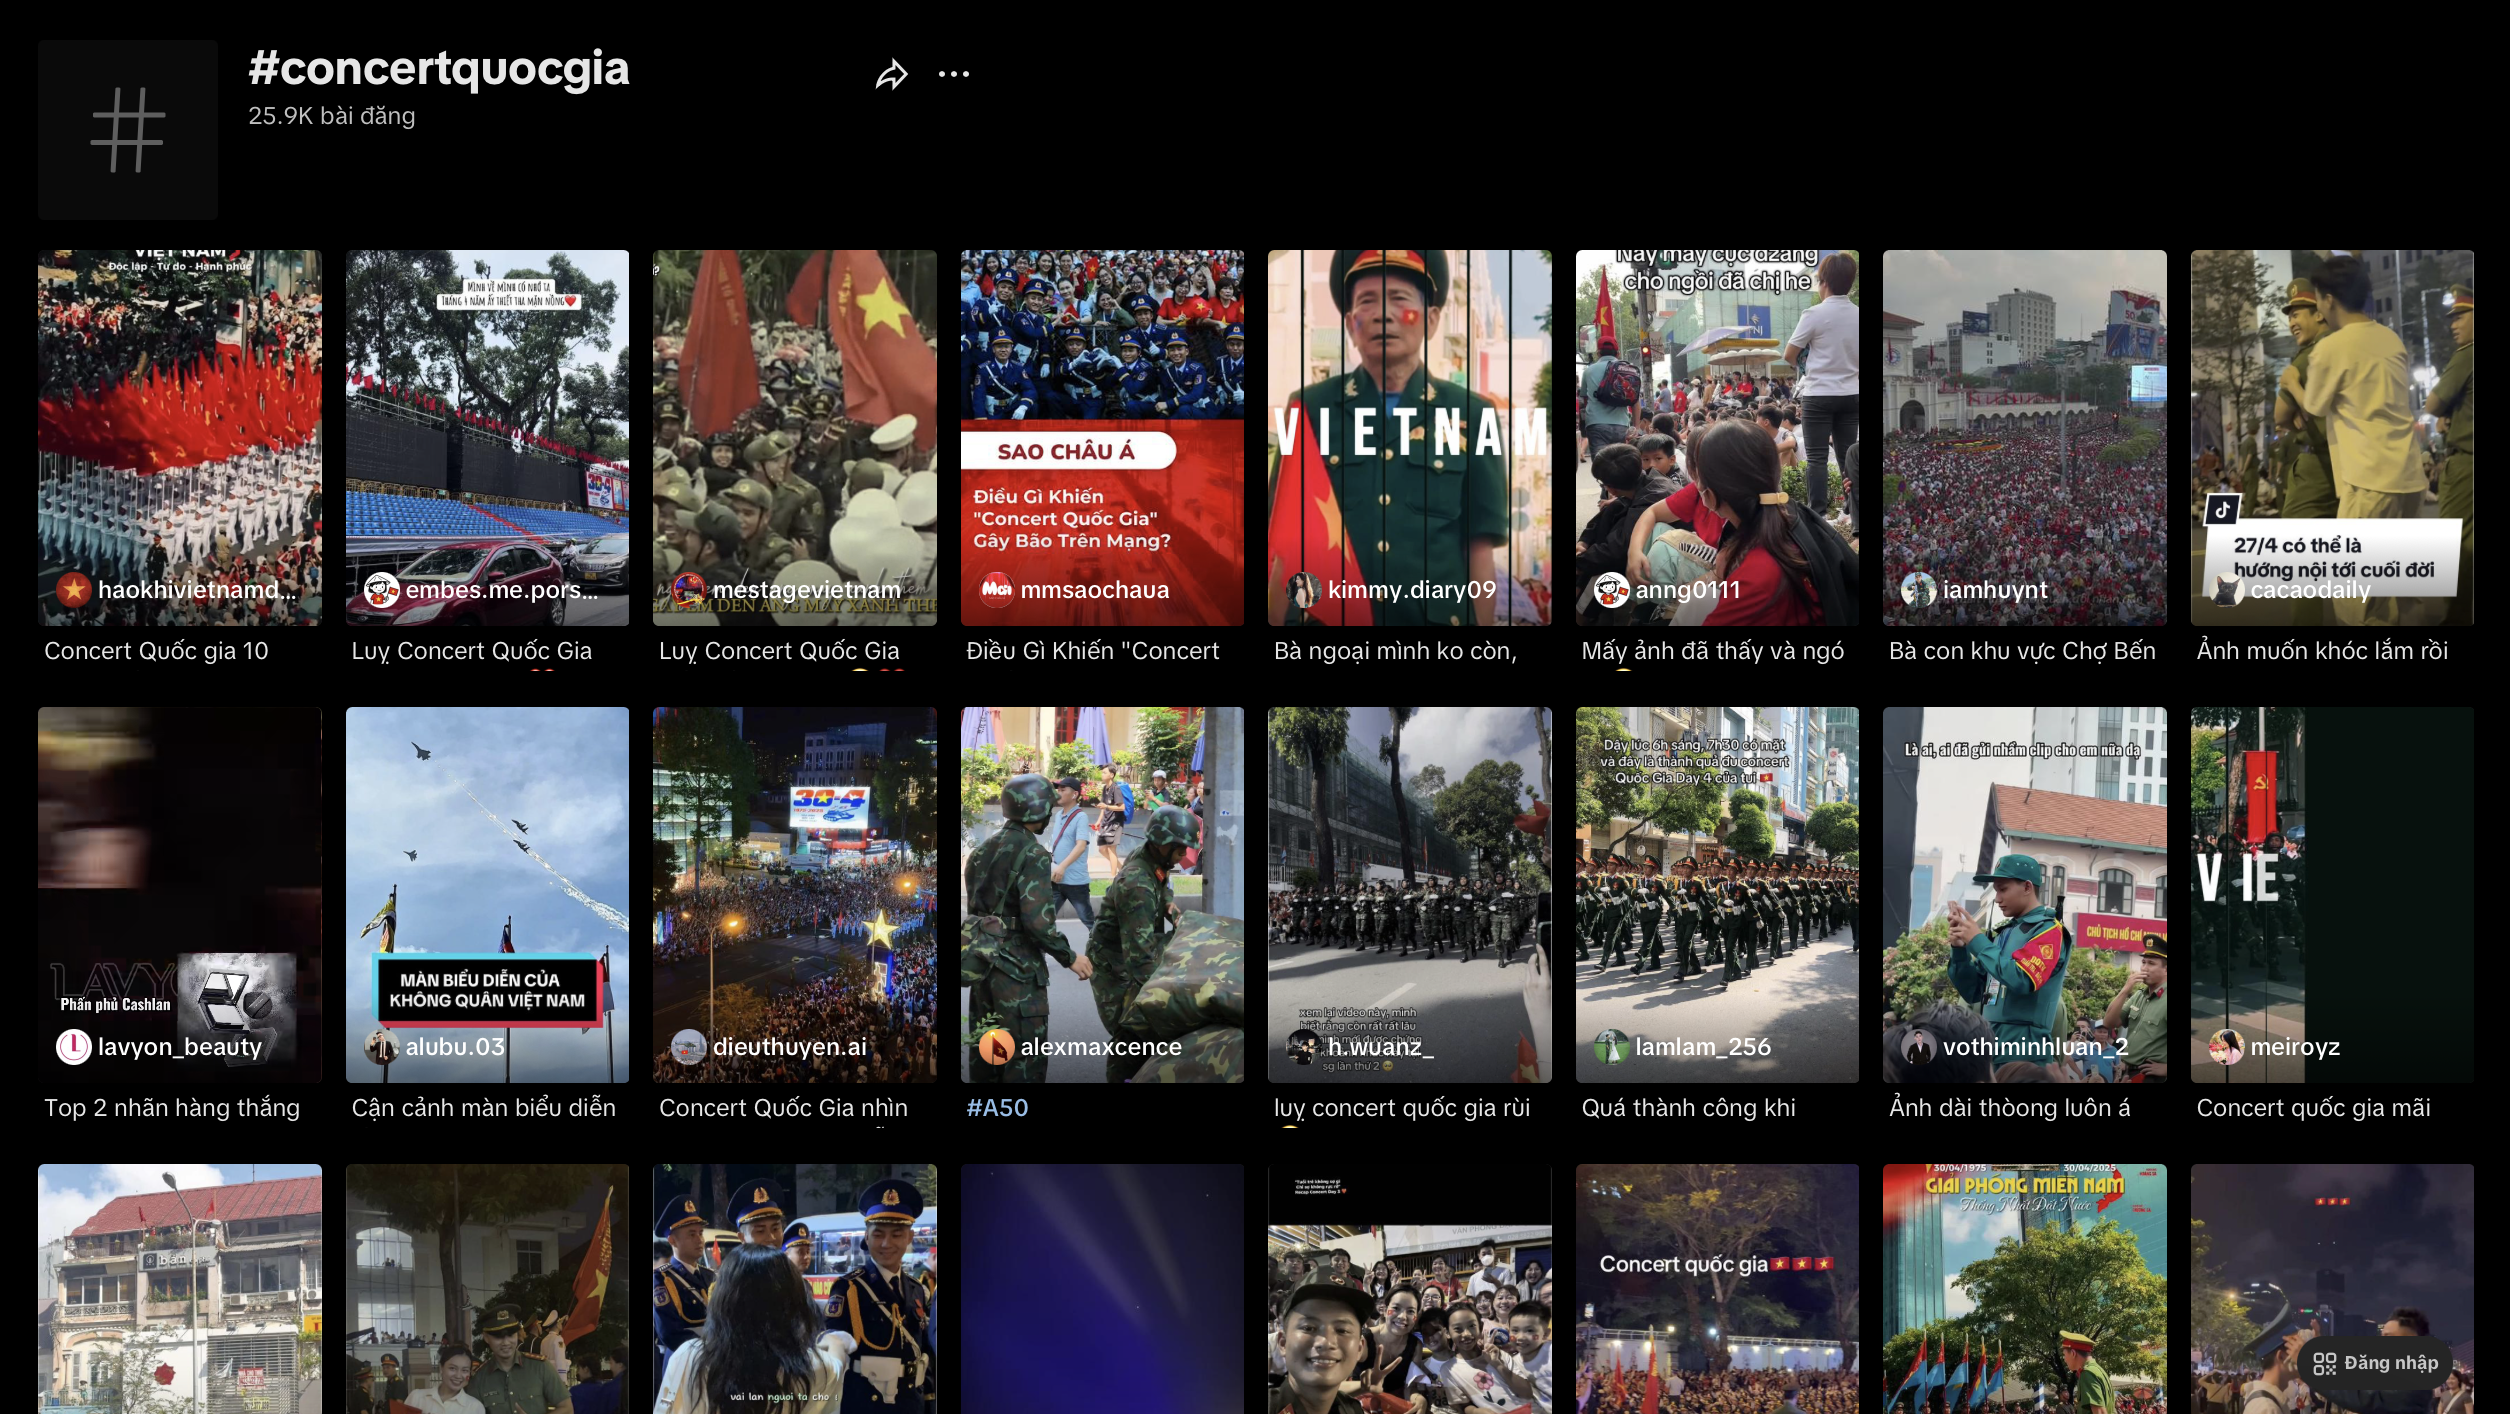Click anng0111 avatar icon
Image resolution: width=2510 pixels, height=1414 pixels.
[1611, 590]
